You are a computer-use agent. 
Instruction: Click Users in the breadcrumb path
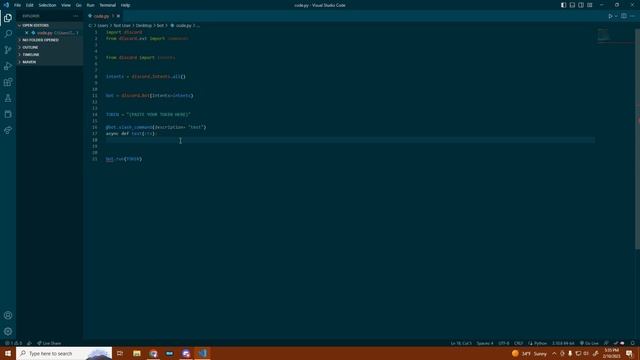click(x=102, y=25)
